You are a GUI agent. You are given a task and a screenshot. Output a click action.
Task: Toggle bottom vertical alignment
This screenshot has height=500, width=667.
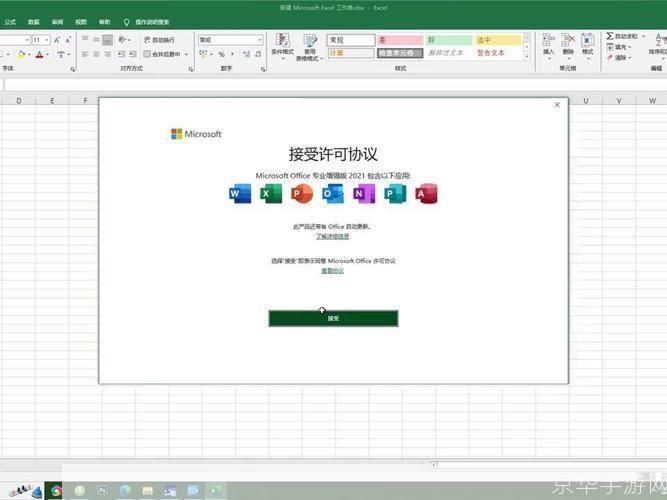pos(108,40)
